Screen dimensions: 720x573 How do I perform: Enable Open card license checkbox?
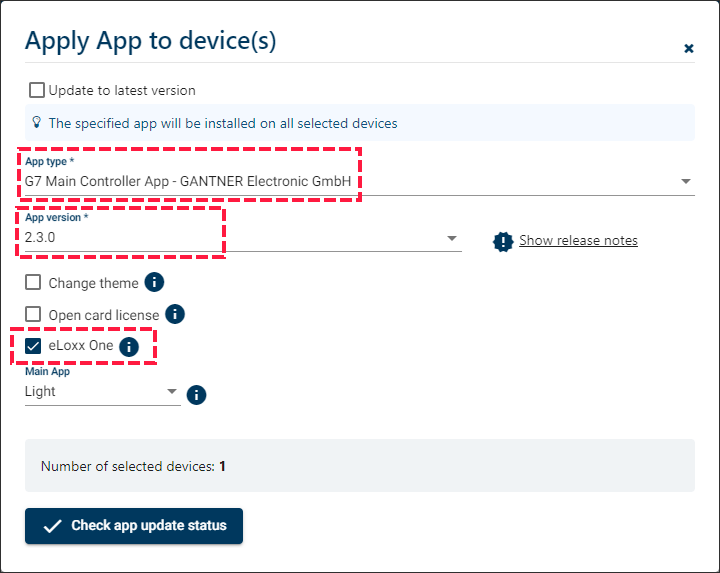point(33,315)
